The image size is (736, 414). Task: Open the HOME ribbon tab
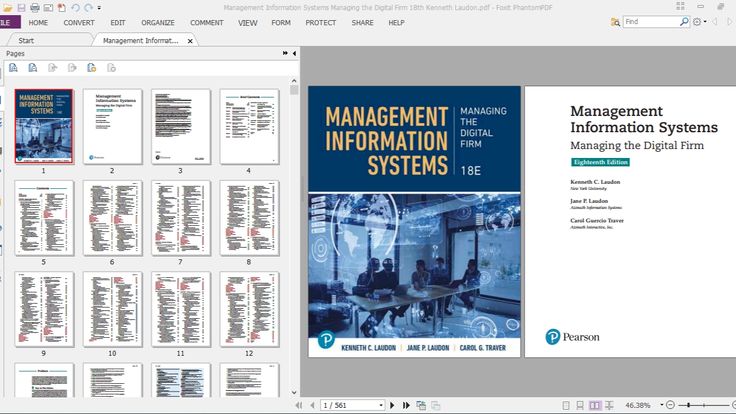click(x=38, y=23)
